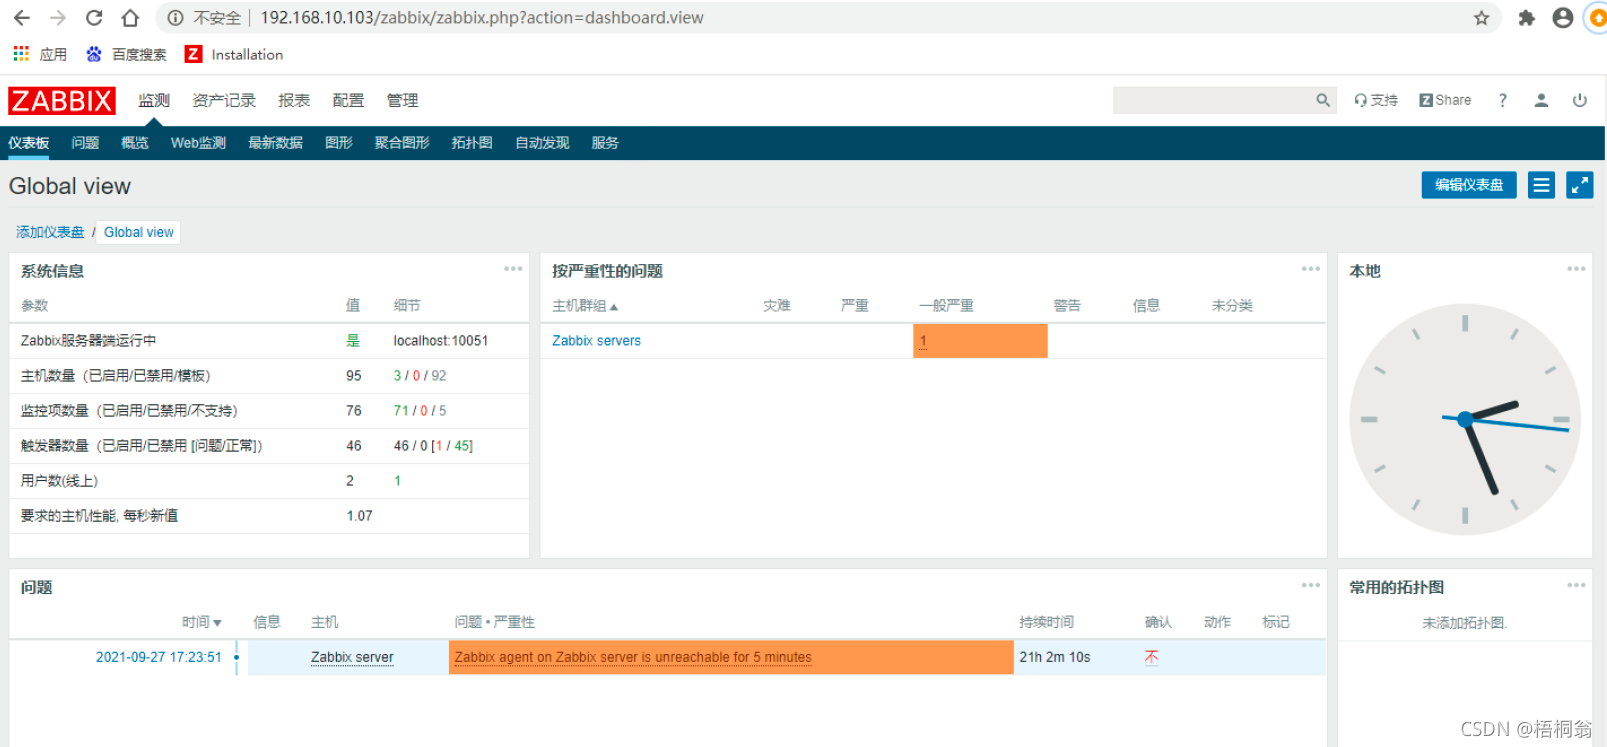This screenshot has height=747, width=1607.
Task: Open the 问题 widget options dots
Action: pos(1311,585)
